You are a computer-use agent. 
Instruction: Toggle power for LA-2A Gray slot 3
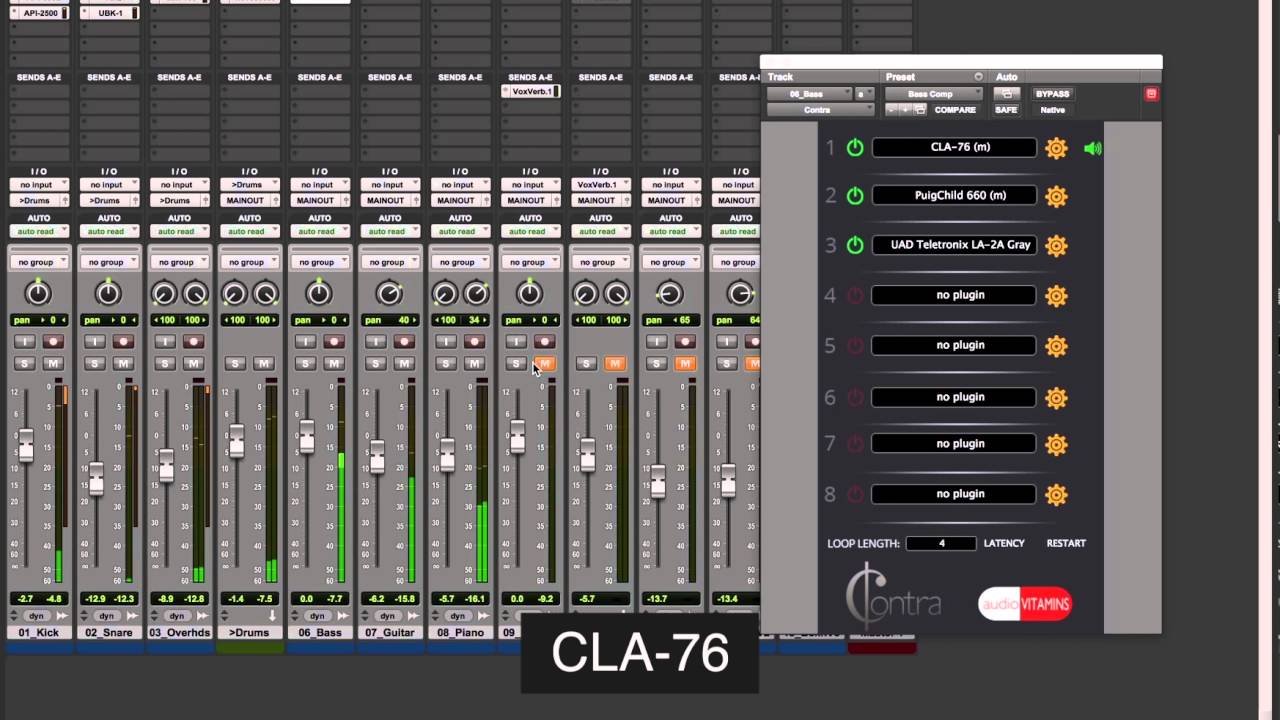[x=855, y=245]
